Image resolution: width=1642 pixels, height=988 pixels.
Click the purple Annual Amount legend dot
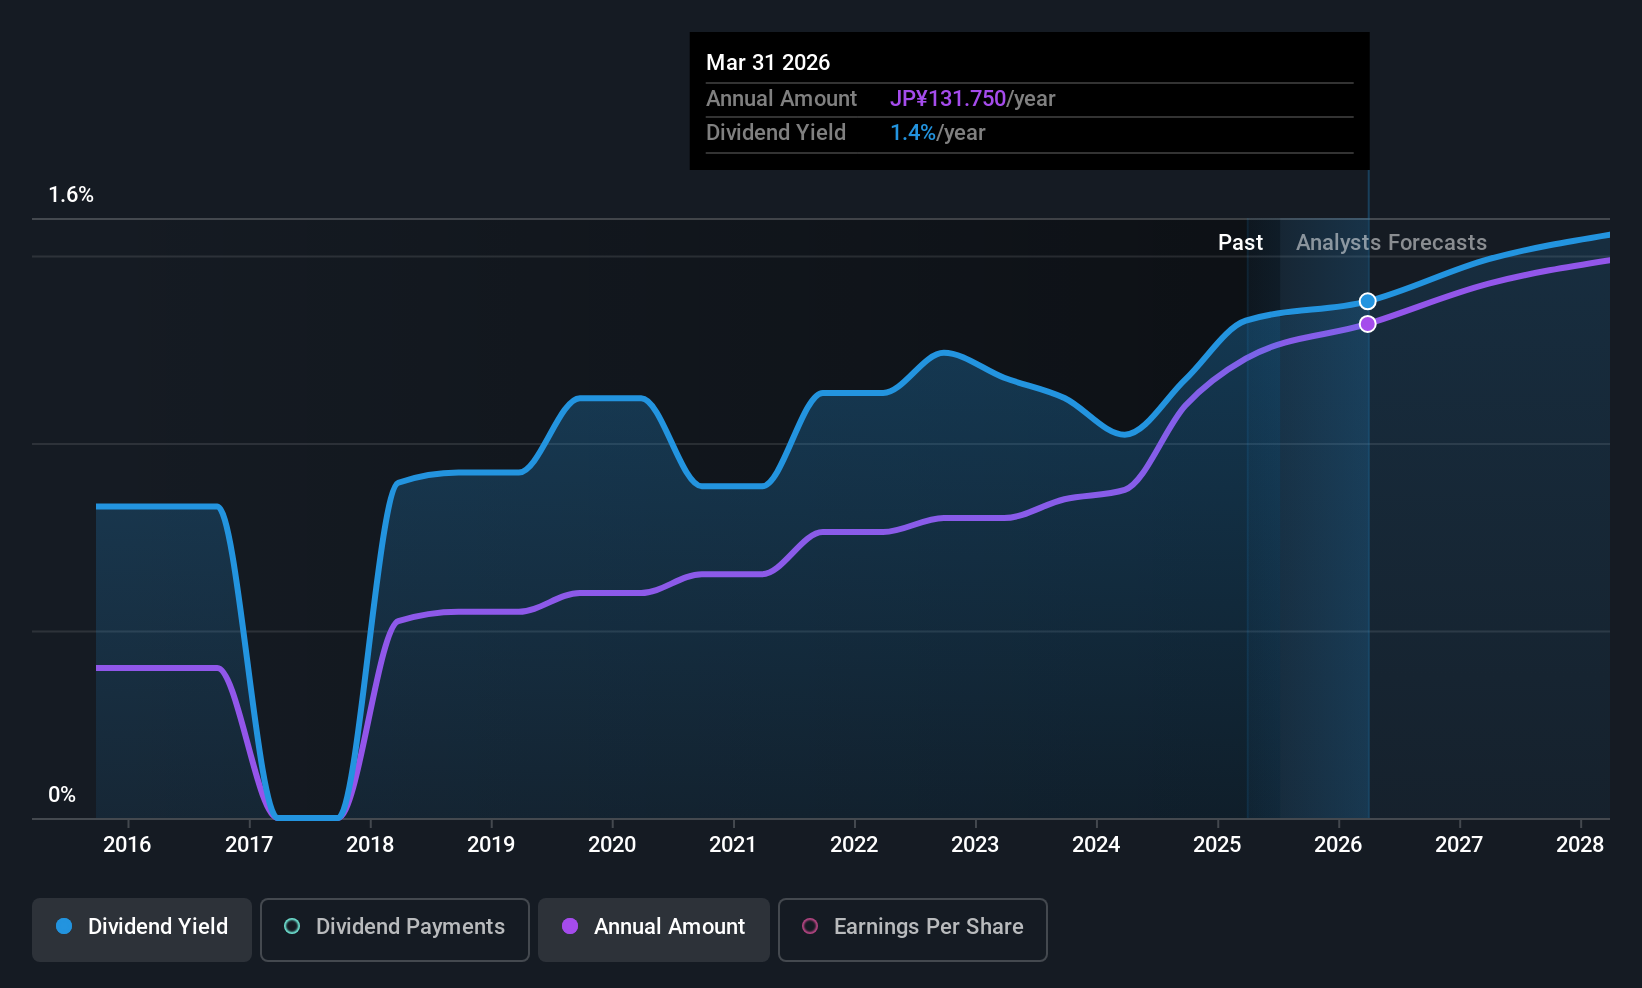[570, 926]
